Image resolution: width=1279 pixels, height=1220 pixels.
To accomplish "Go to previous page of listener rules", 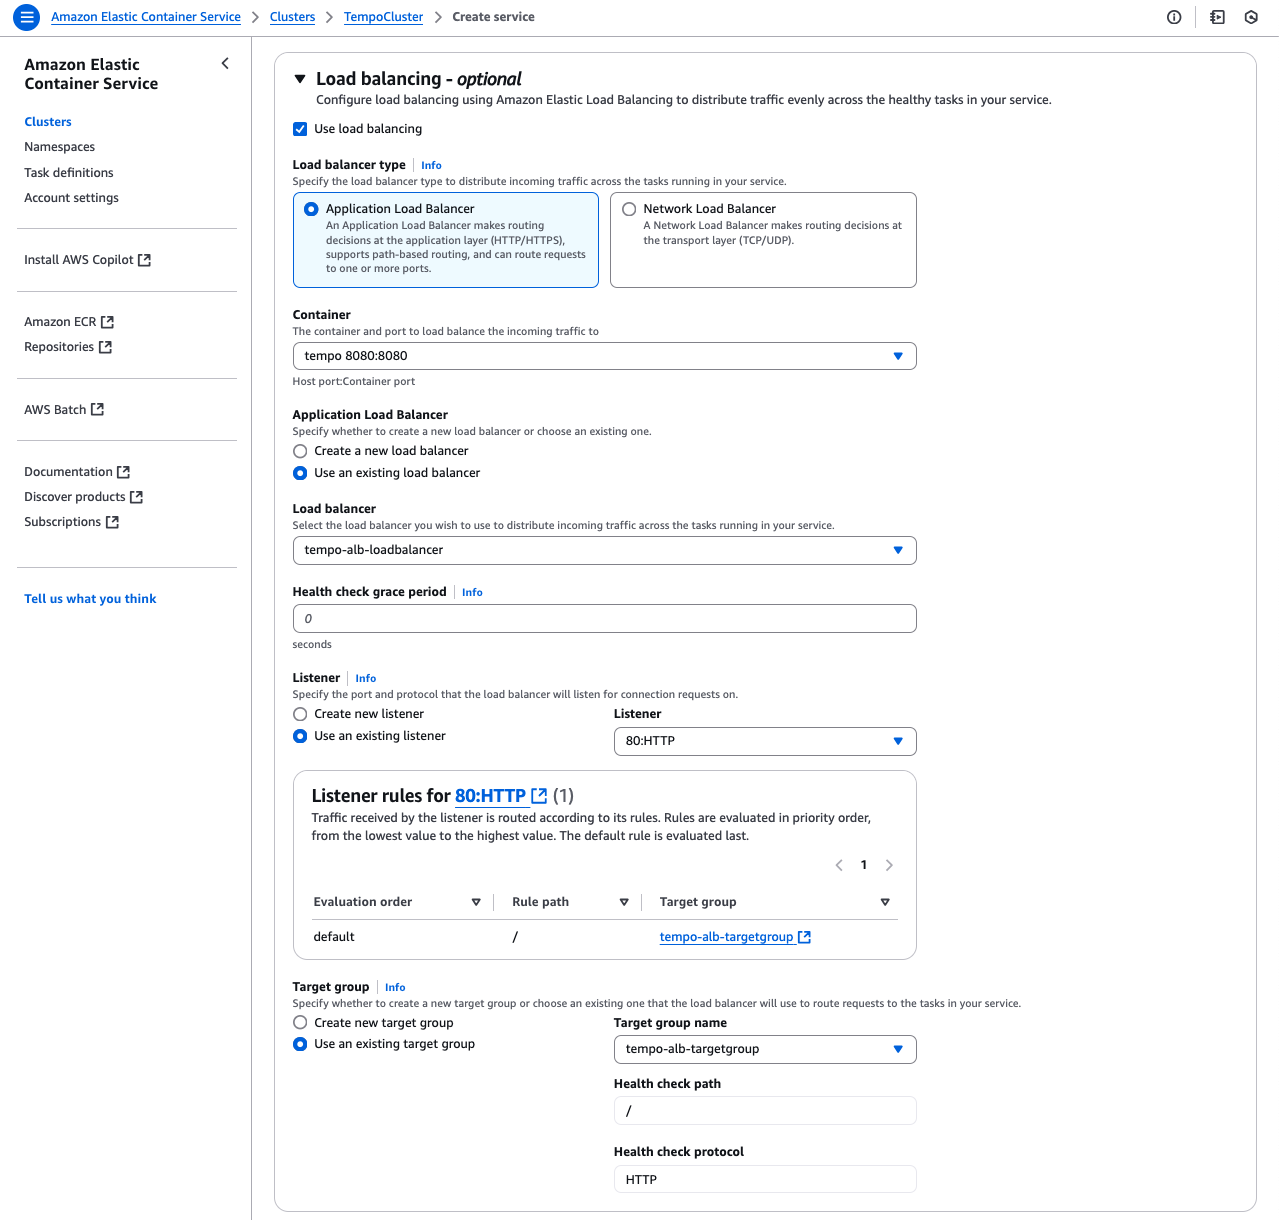I will tap(839, 865).
